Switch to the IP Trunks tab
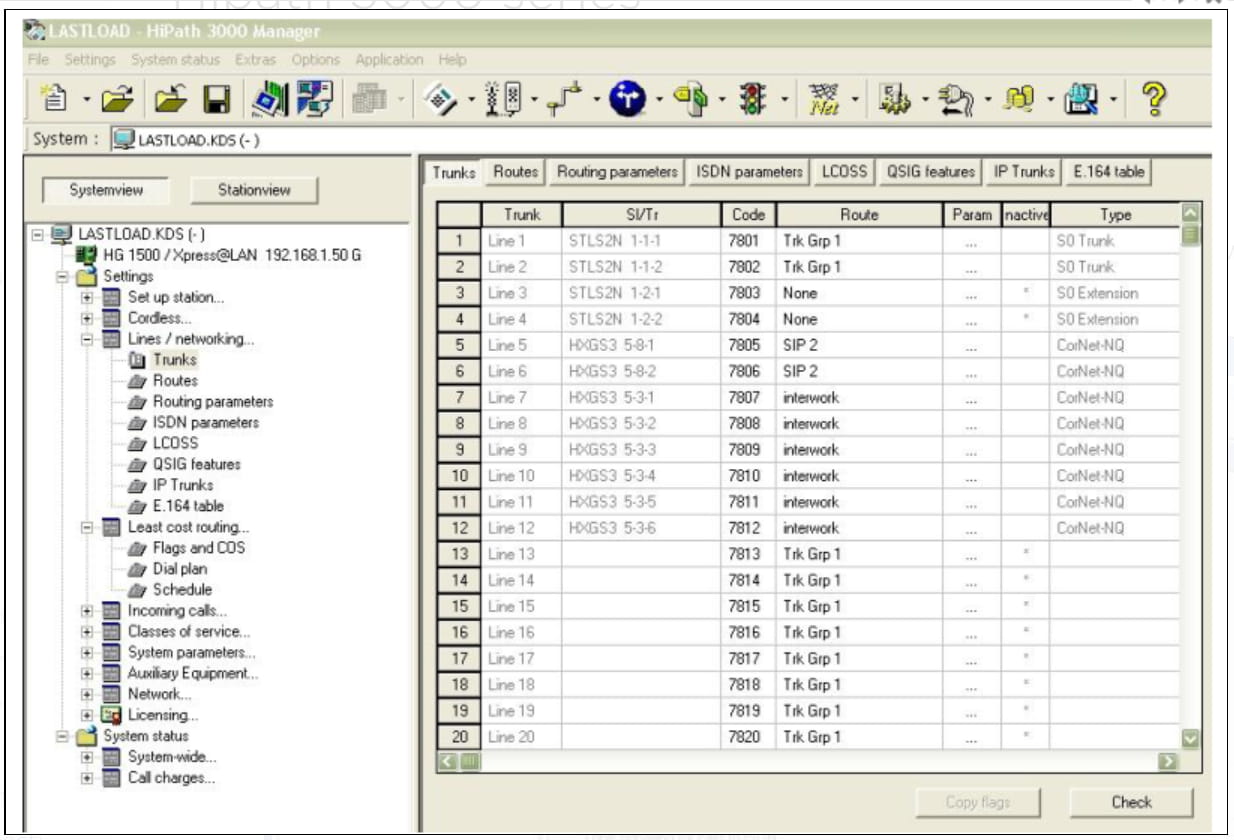 pyautogui.click(x=1024, y=172)
